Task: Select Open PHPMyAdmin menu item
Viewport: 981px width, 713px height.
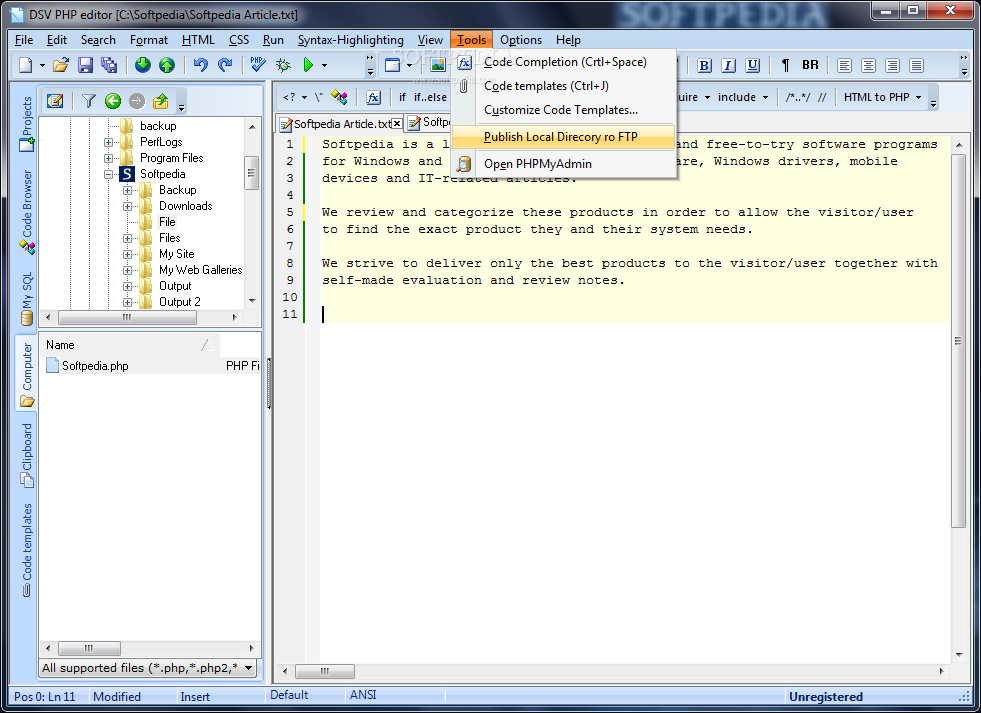Action: 563,164
